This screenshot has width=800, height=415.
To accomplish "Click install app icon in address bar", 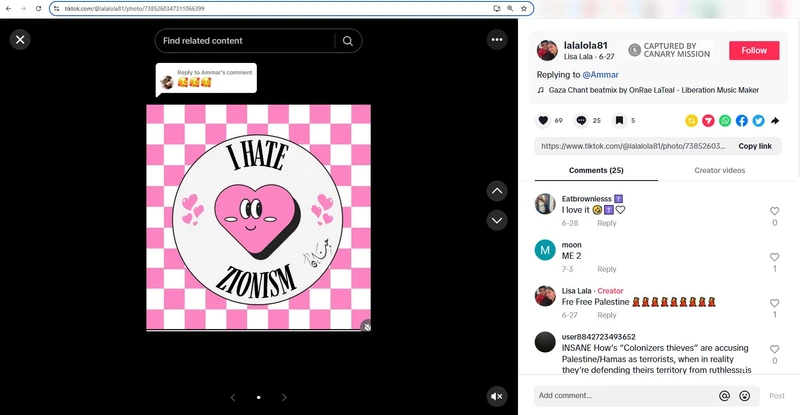I will (x=496, y=9).
